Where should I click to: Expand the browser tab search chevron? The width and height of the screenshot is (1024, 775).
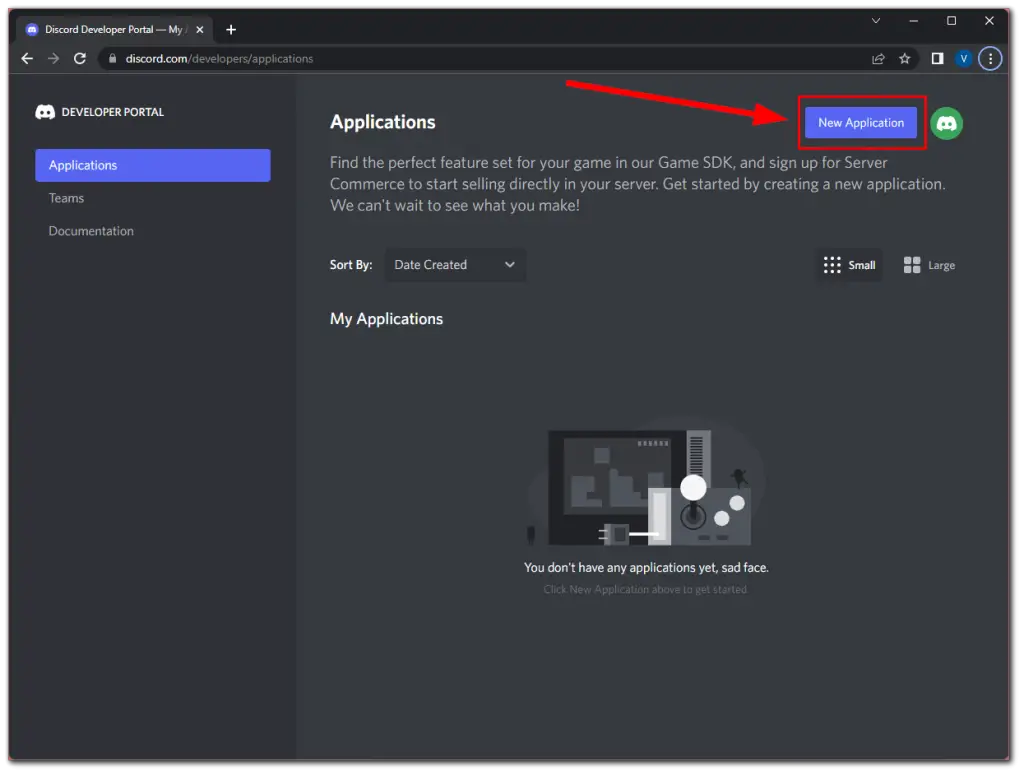(x=876, y=20)
